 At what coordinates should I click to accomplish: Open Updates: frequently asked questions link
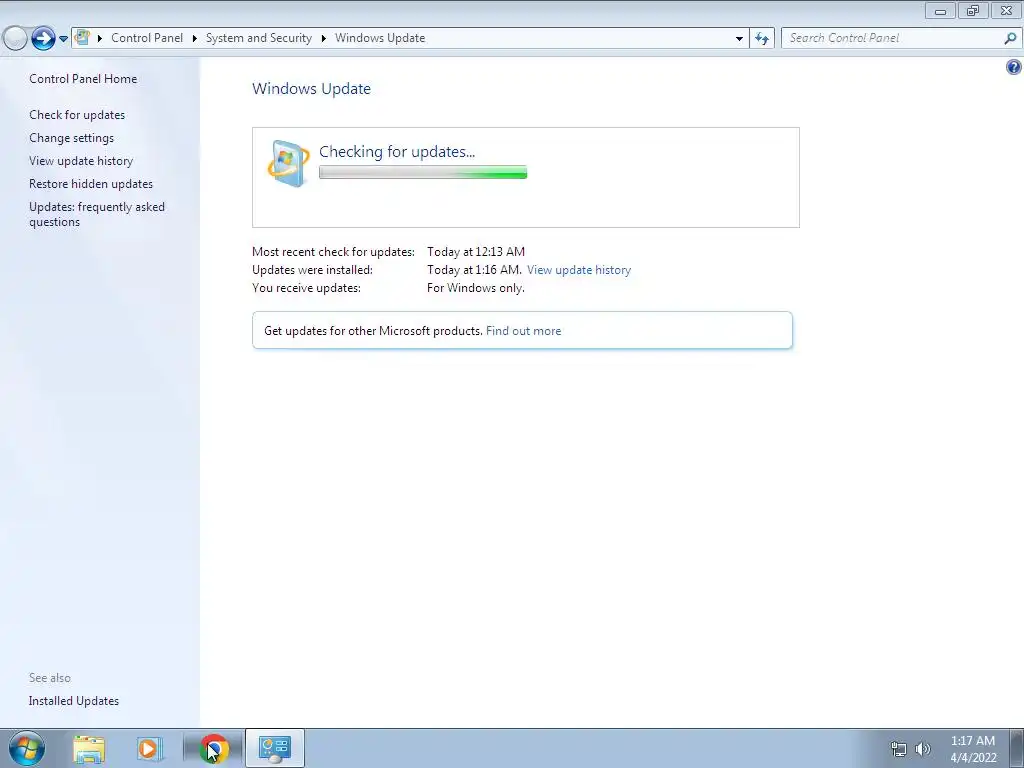[97, 214]
